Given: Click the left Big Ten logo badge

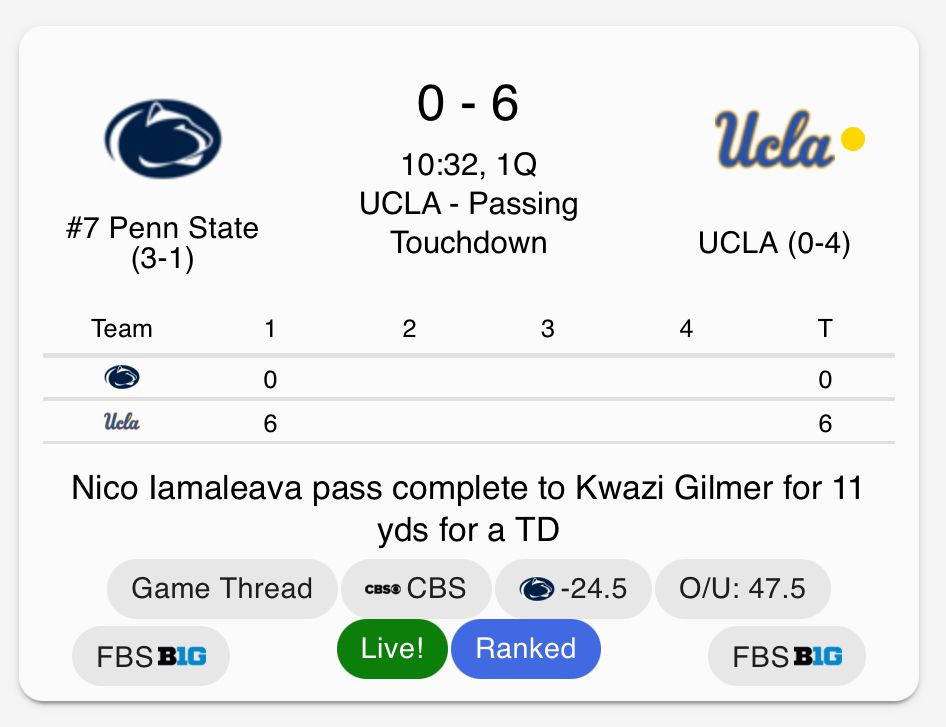Looking at the screenshot, I should tap(182, 657).
